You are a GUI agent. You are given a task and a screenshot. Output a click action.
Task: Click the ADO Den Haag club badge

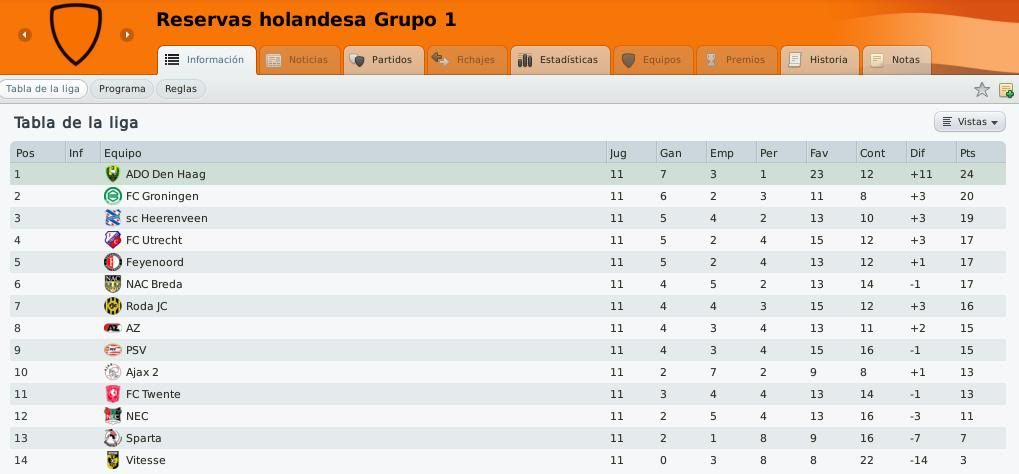tap(112, 174)
